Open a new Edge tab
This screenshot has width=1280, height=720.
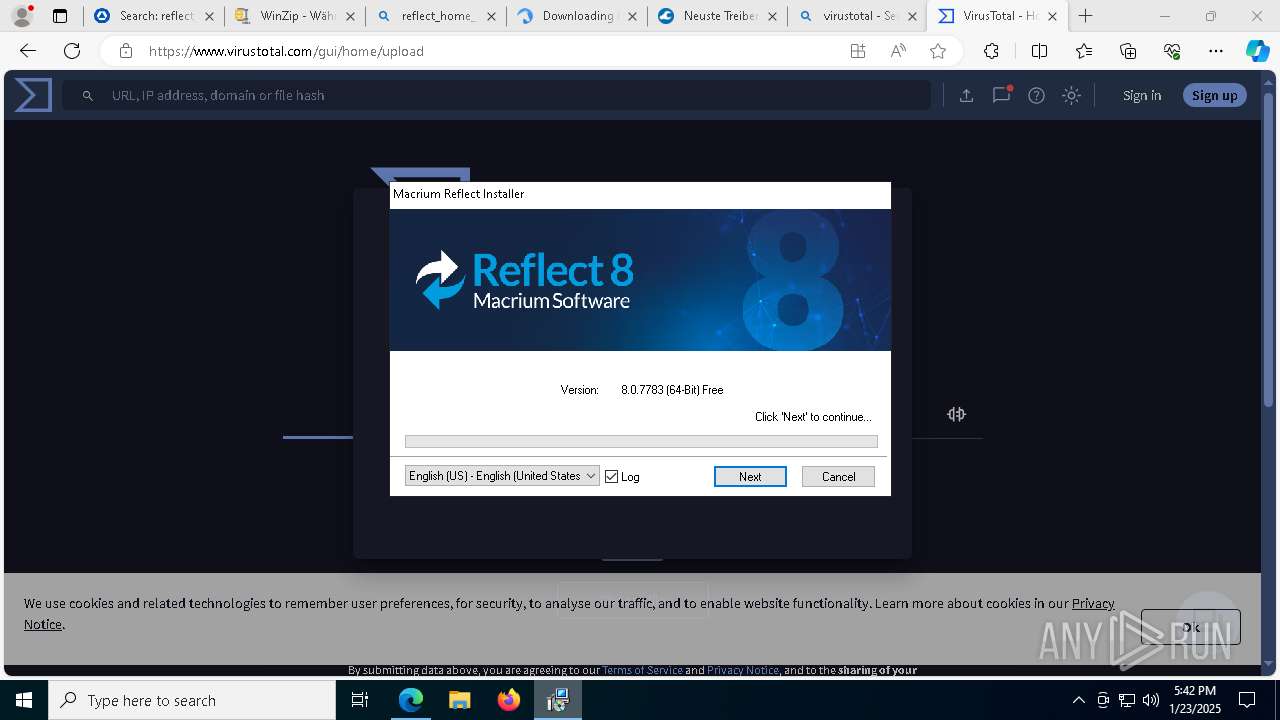pyautogui.click(x=1086, y=16)
